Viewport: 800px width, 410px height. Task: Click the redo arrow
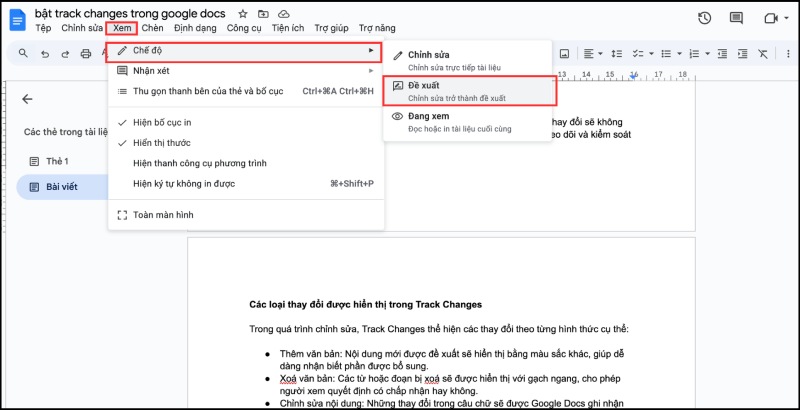coord(65,54)
